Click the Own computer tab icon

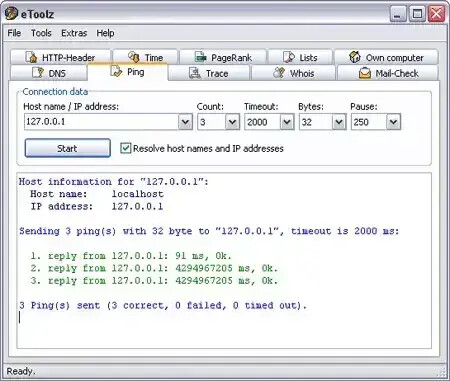point(355,57)
